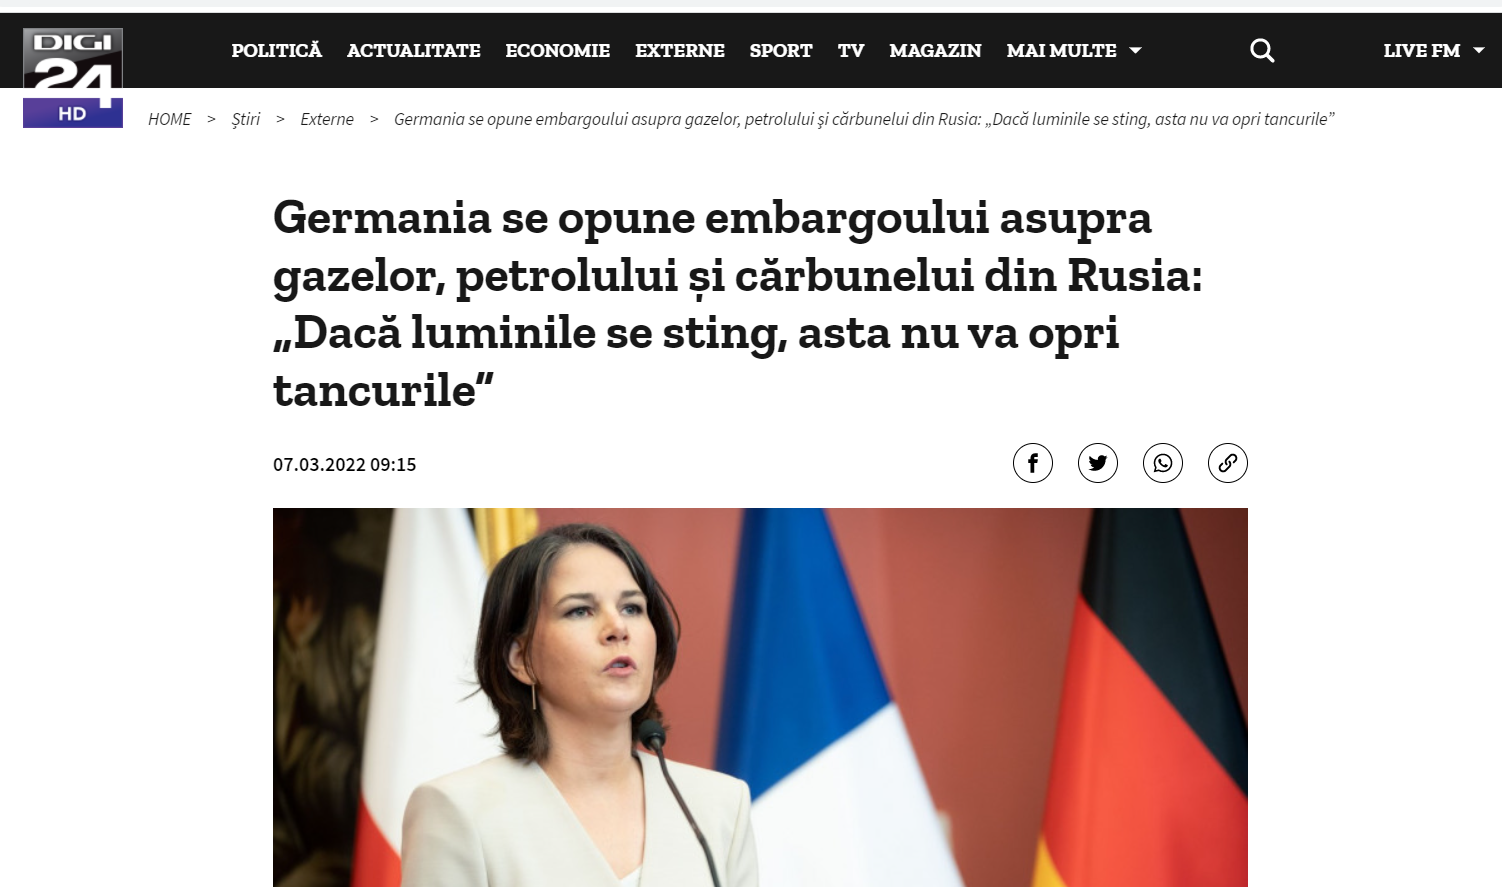Share article via WhatsApp
The width and height of the screenshot is (1502, 887).
1163,463
